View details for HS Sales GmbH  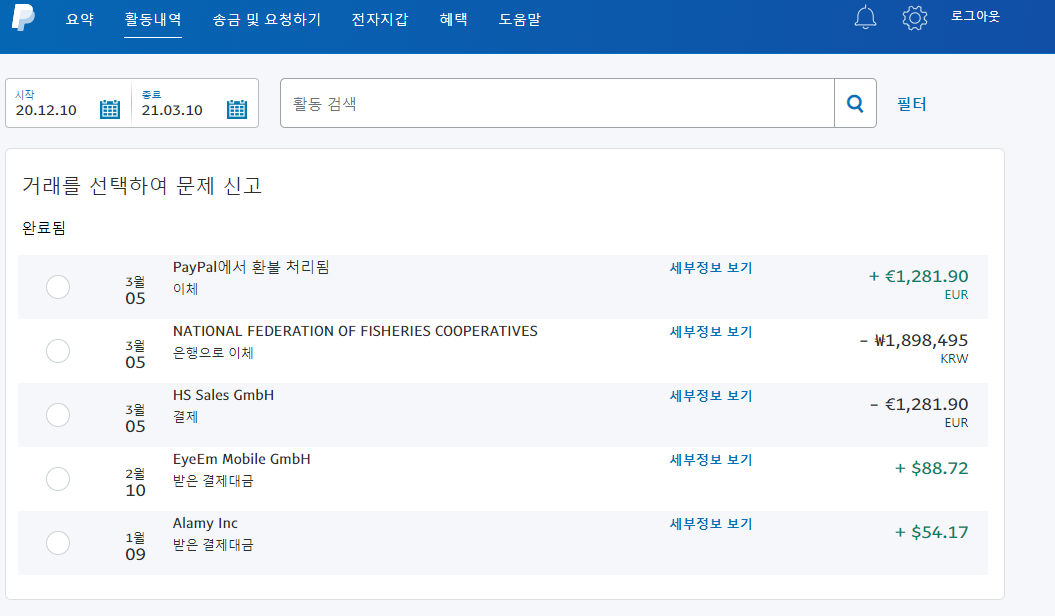coord(711,395)
